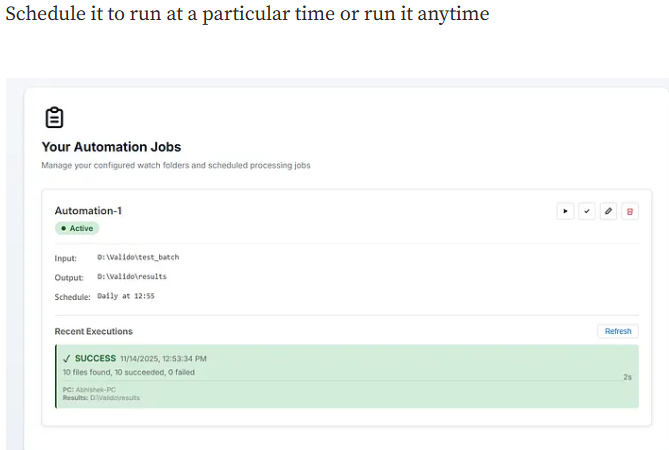The height and width of the screenshot is (450, 669).
Task: Click the Manage your configured watch folders subtitle
Action: (x=175, y=165)
